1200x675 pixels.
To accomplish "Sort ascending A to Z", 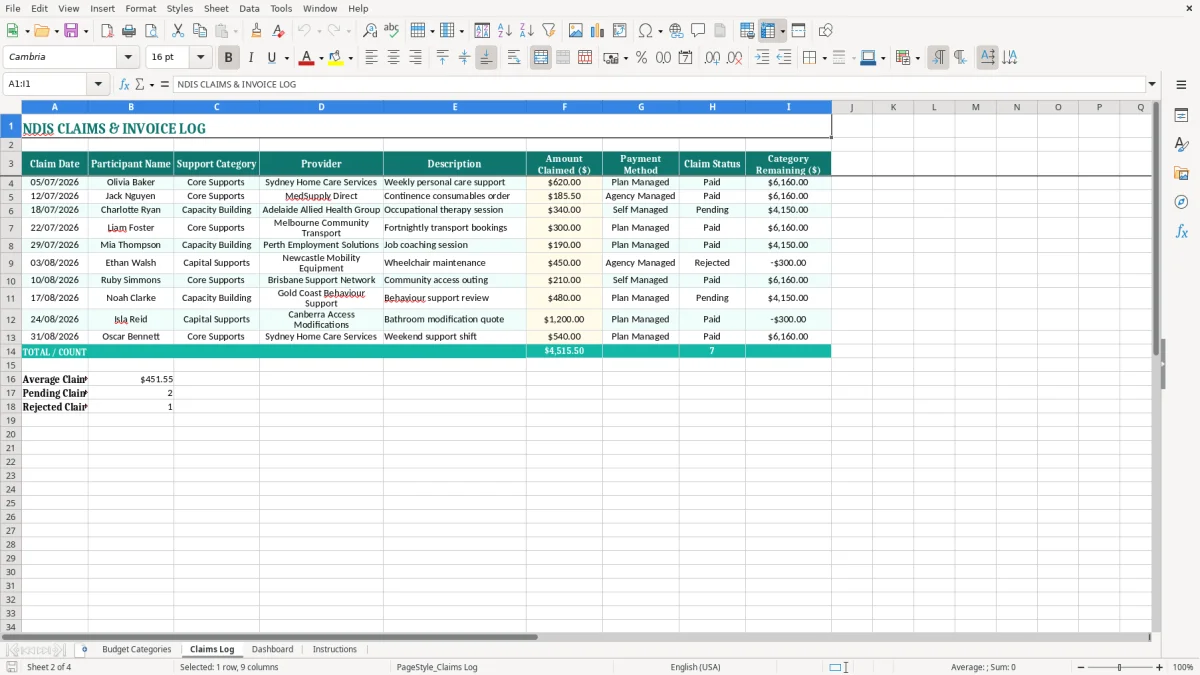I will click(505, 31).
